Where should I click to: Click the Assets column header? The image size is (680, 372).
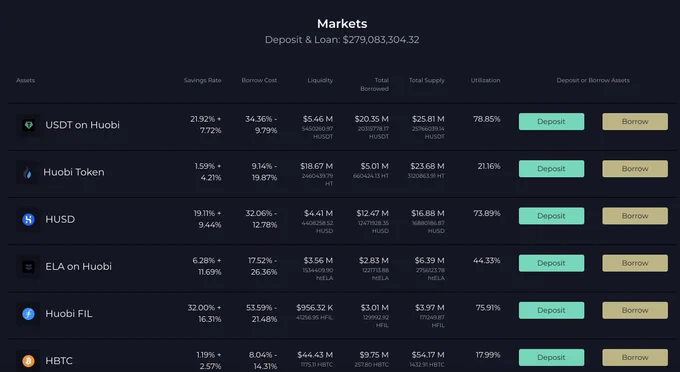pos(26,80)
